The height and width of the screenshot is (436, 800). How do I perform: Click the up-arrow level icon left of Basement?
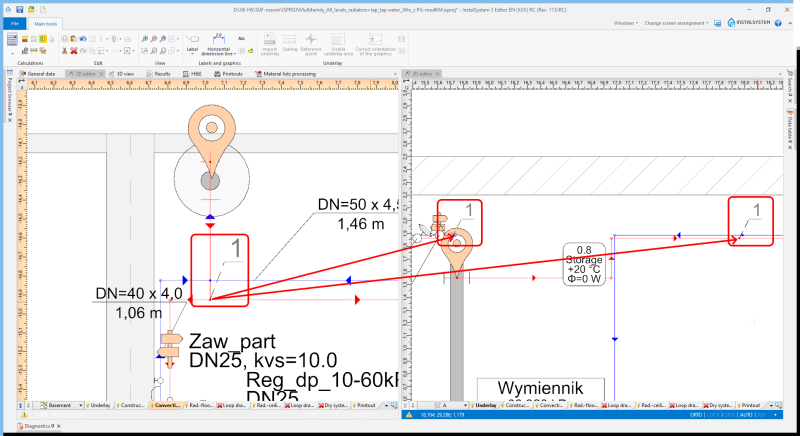(x=21, y=405)
